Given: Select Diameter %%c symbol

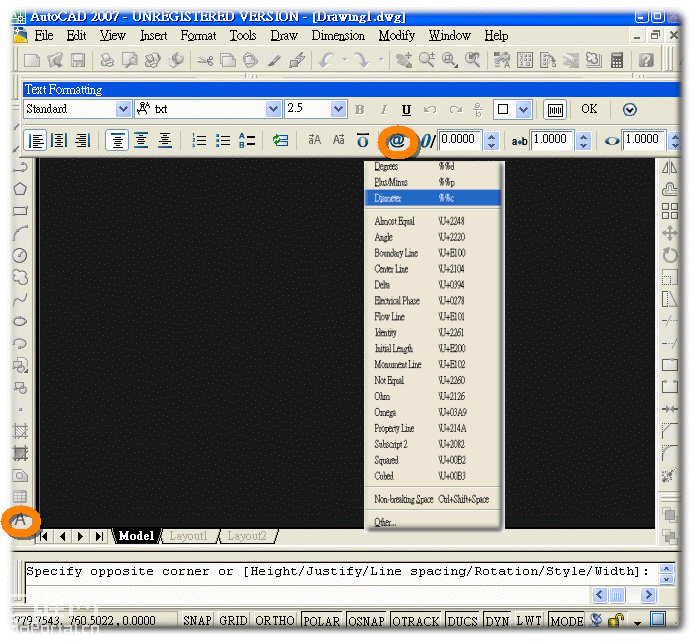Looking at the screenshot, I should coord(433,198).
